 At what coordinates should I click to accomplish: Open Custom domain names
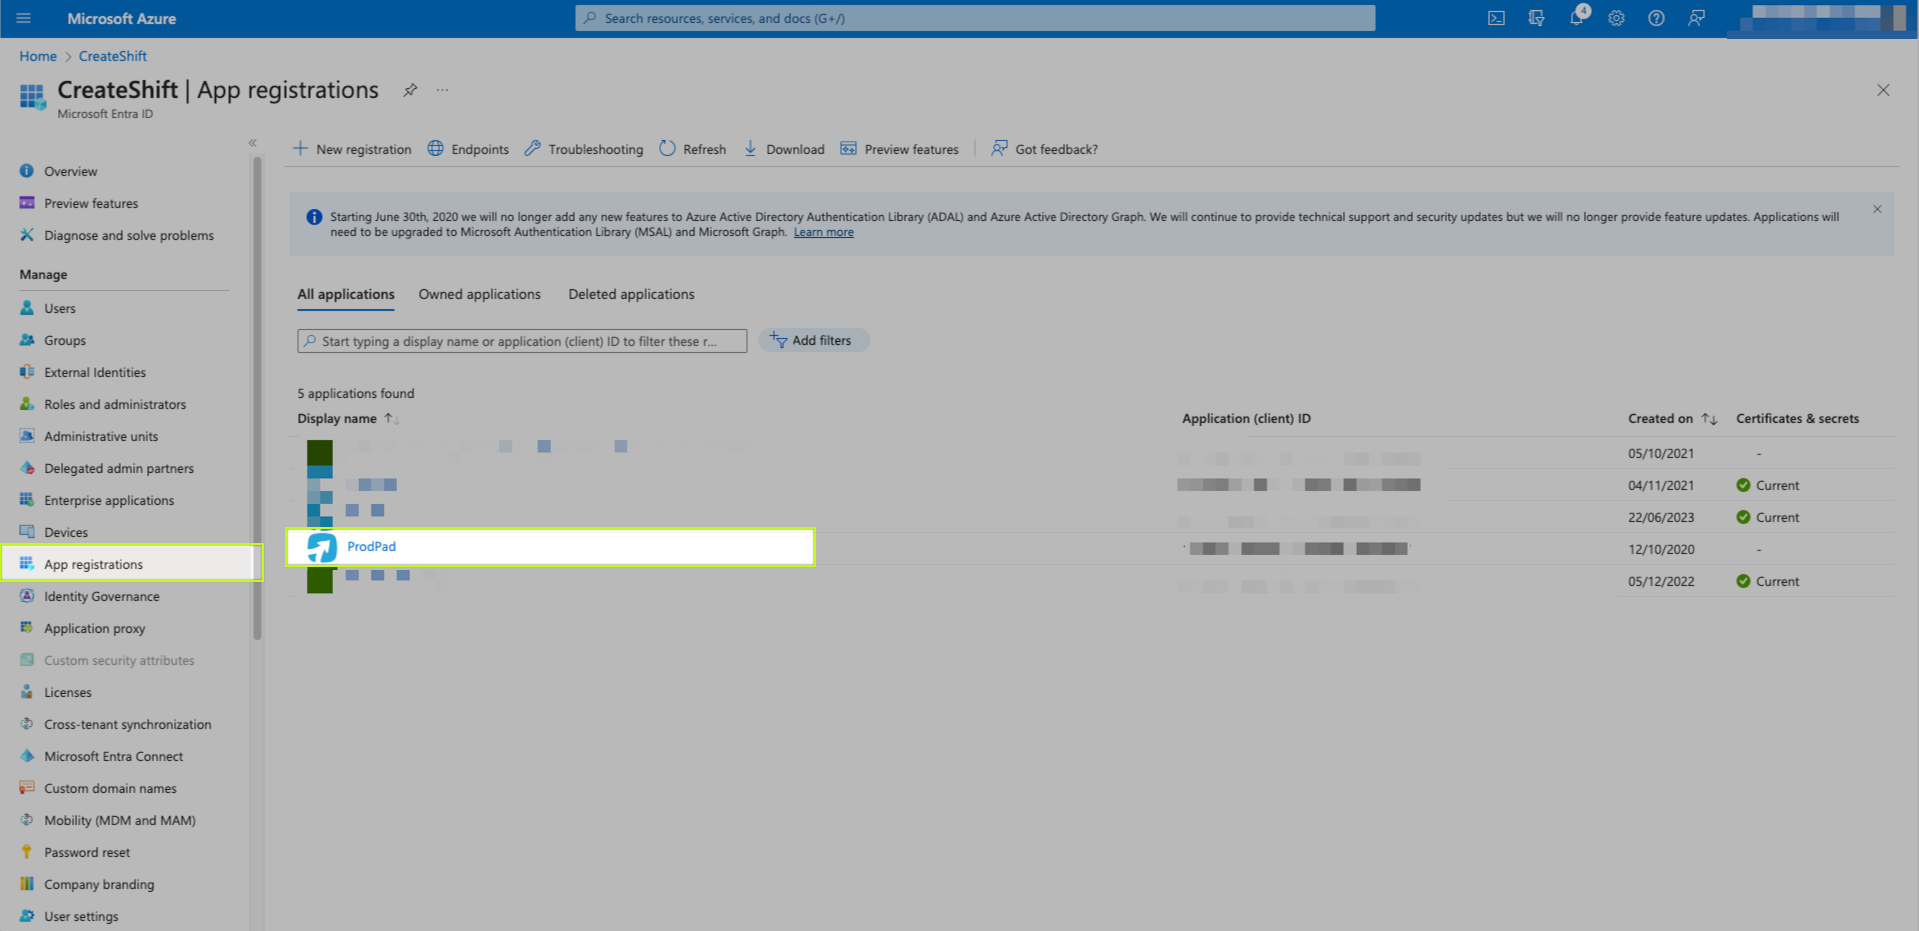pyautogui.click(x=110, y=788)
